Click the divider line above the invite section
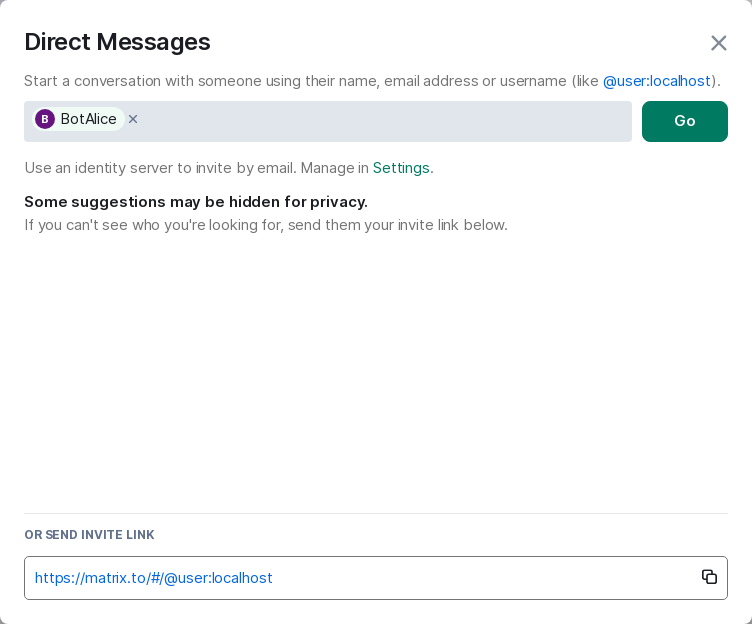This screenshot has width=752, height=624. tap(375, 513)
